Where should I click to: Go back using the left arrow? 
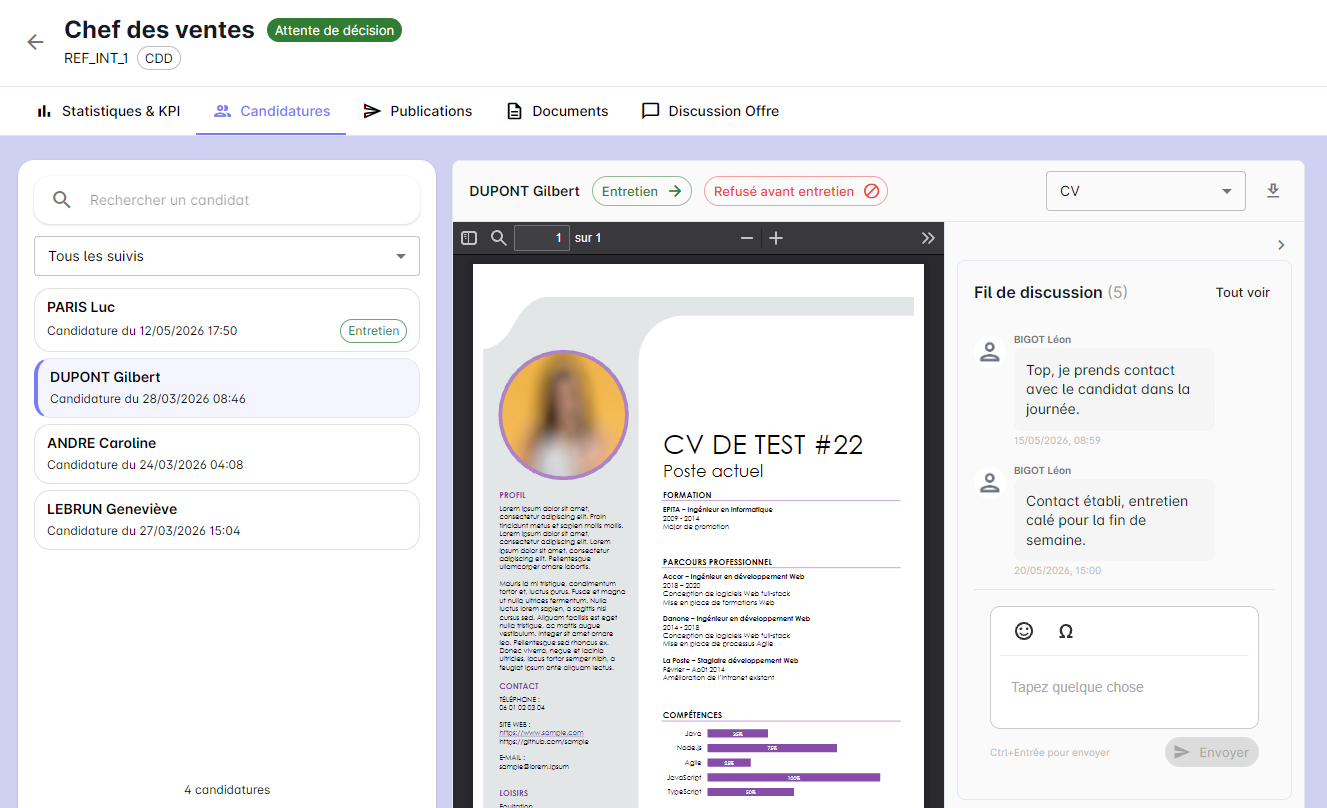[x=35, y=42]
